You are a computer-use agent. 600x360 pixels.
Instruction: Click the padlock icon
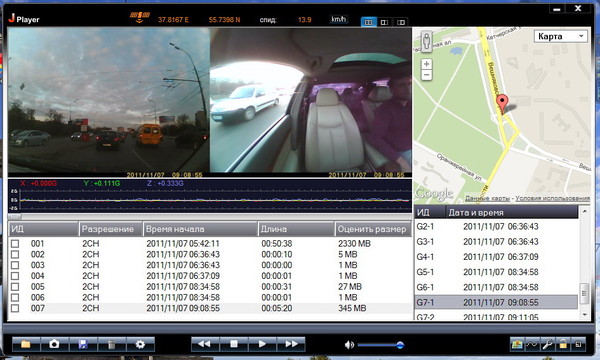(x=562, y=344)
